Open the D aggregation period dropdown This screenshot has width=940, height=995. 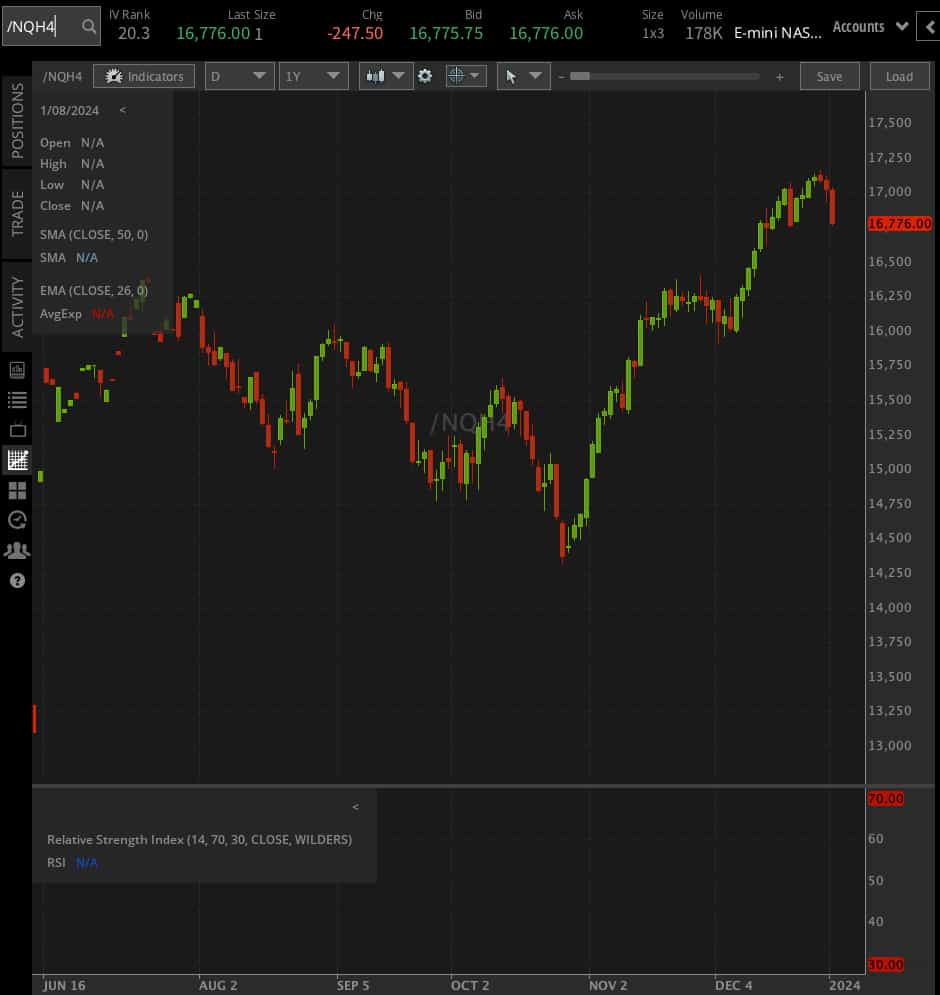tap(239, 76)
